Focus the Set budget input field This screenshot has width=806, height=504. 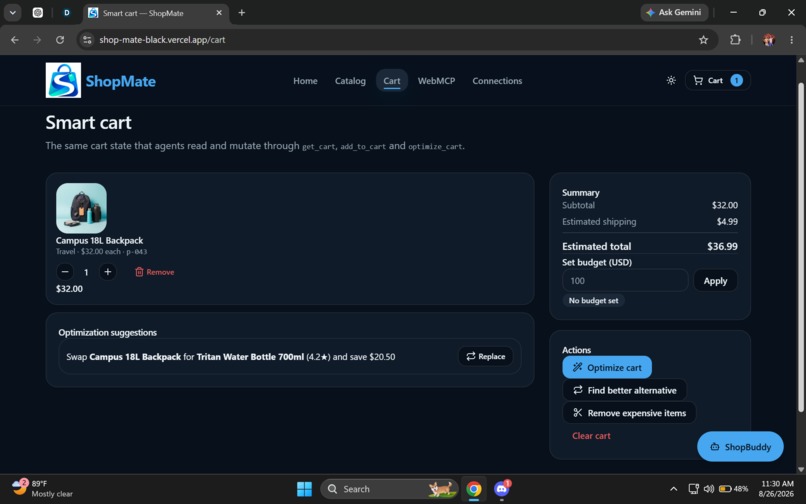pos(625,281)
